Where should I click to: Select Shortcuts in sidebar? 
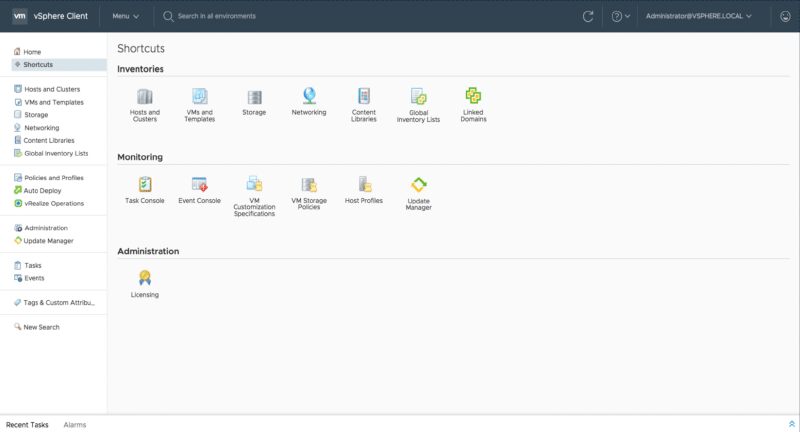click(59, 65)
